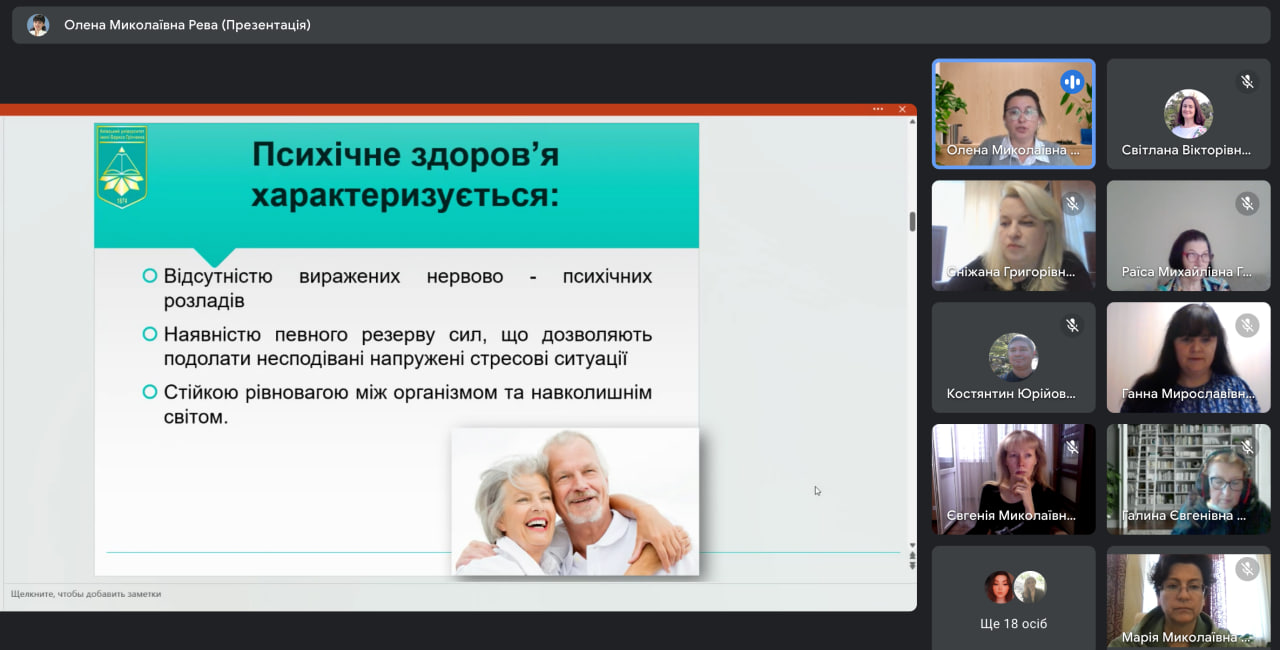Select Галина Євгенівна's video tile
Screen dimensions: 1280x650
point(1188,478)
